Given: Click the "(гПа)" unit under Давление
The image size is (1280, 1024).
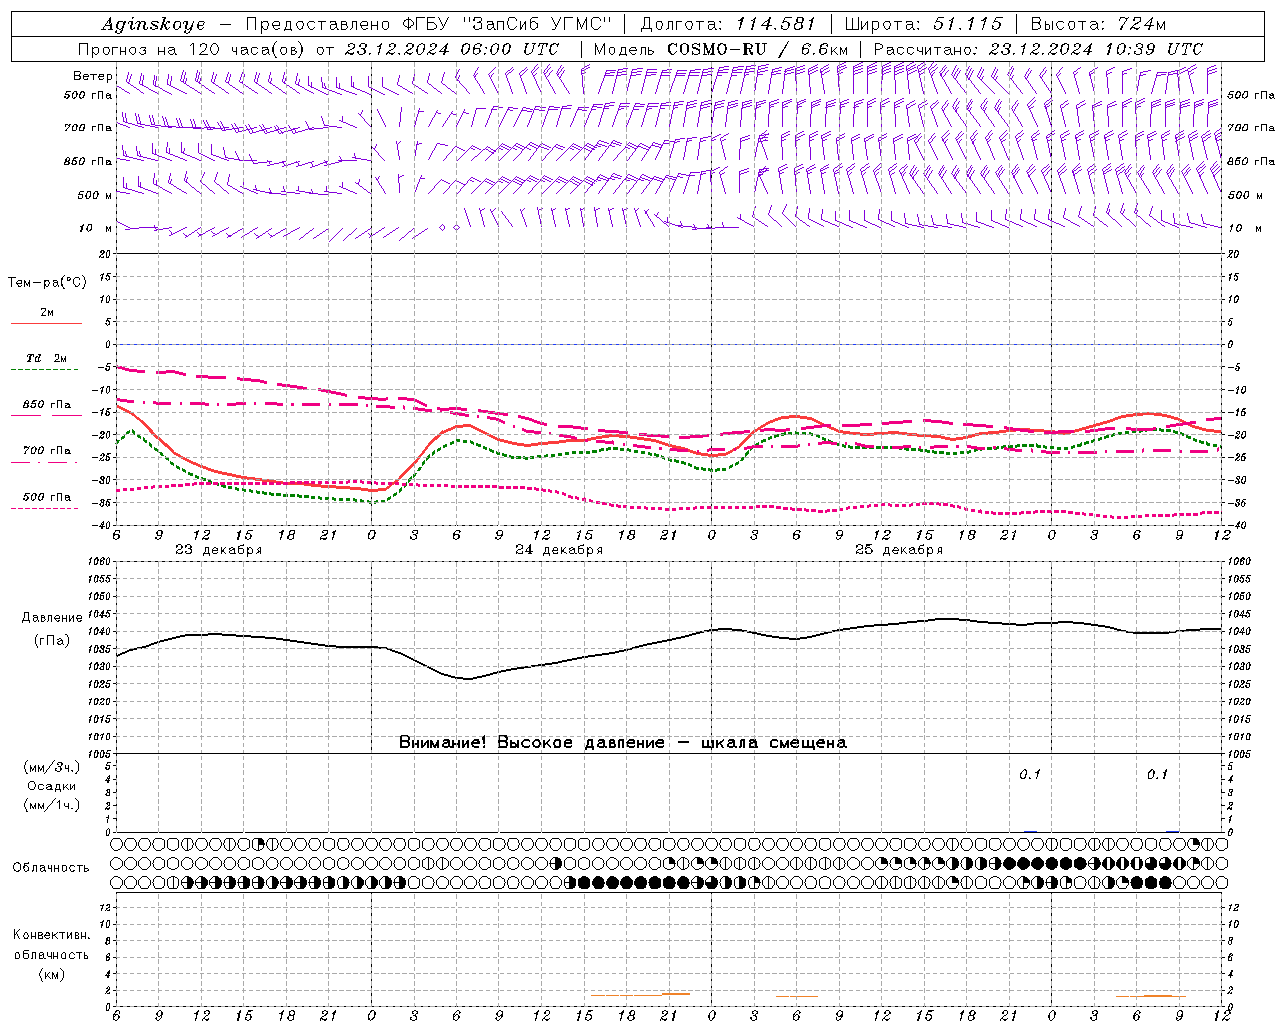Looking at the screenshot, I should tap(52, 641).
